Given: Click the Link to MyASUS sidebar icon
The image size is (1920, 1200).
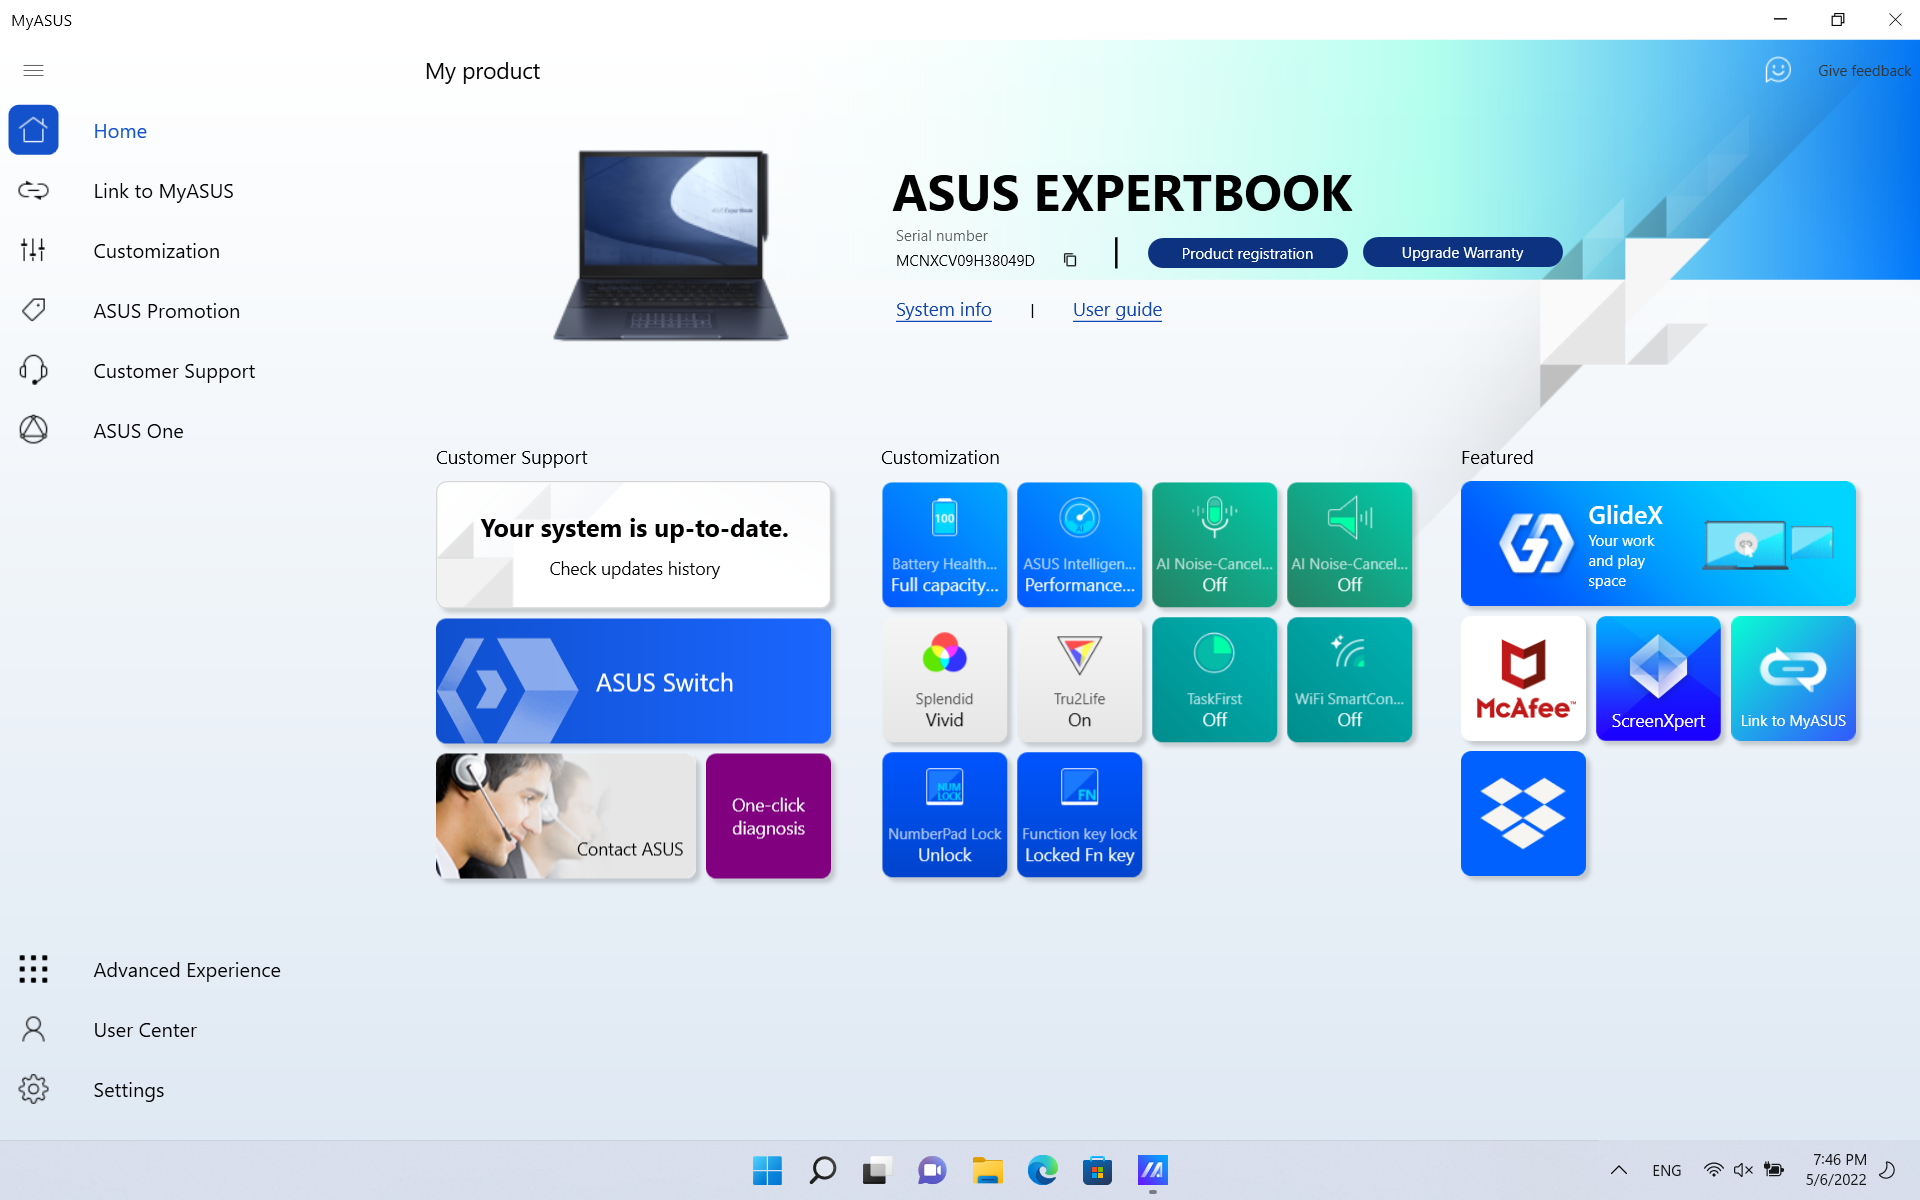Looking at the screenshot, I should pyautogui.click(x=33, y=190).
